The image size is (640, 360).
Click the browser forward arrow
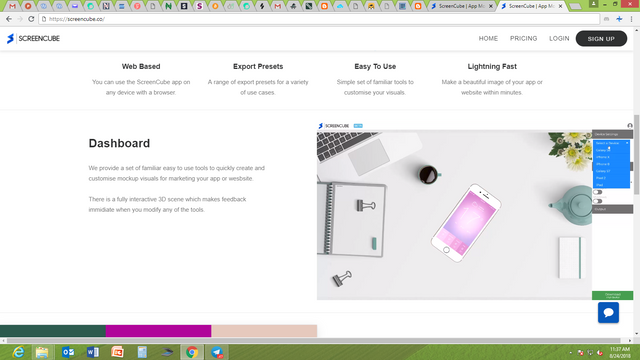point(20,19)
